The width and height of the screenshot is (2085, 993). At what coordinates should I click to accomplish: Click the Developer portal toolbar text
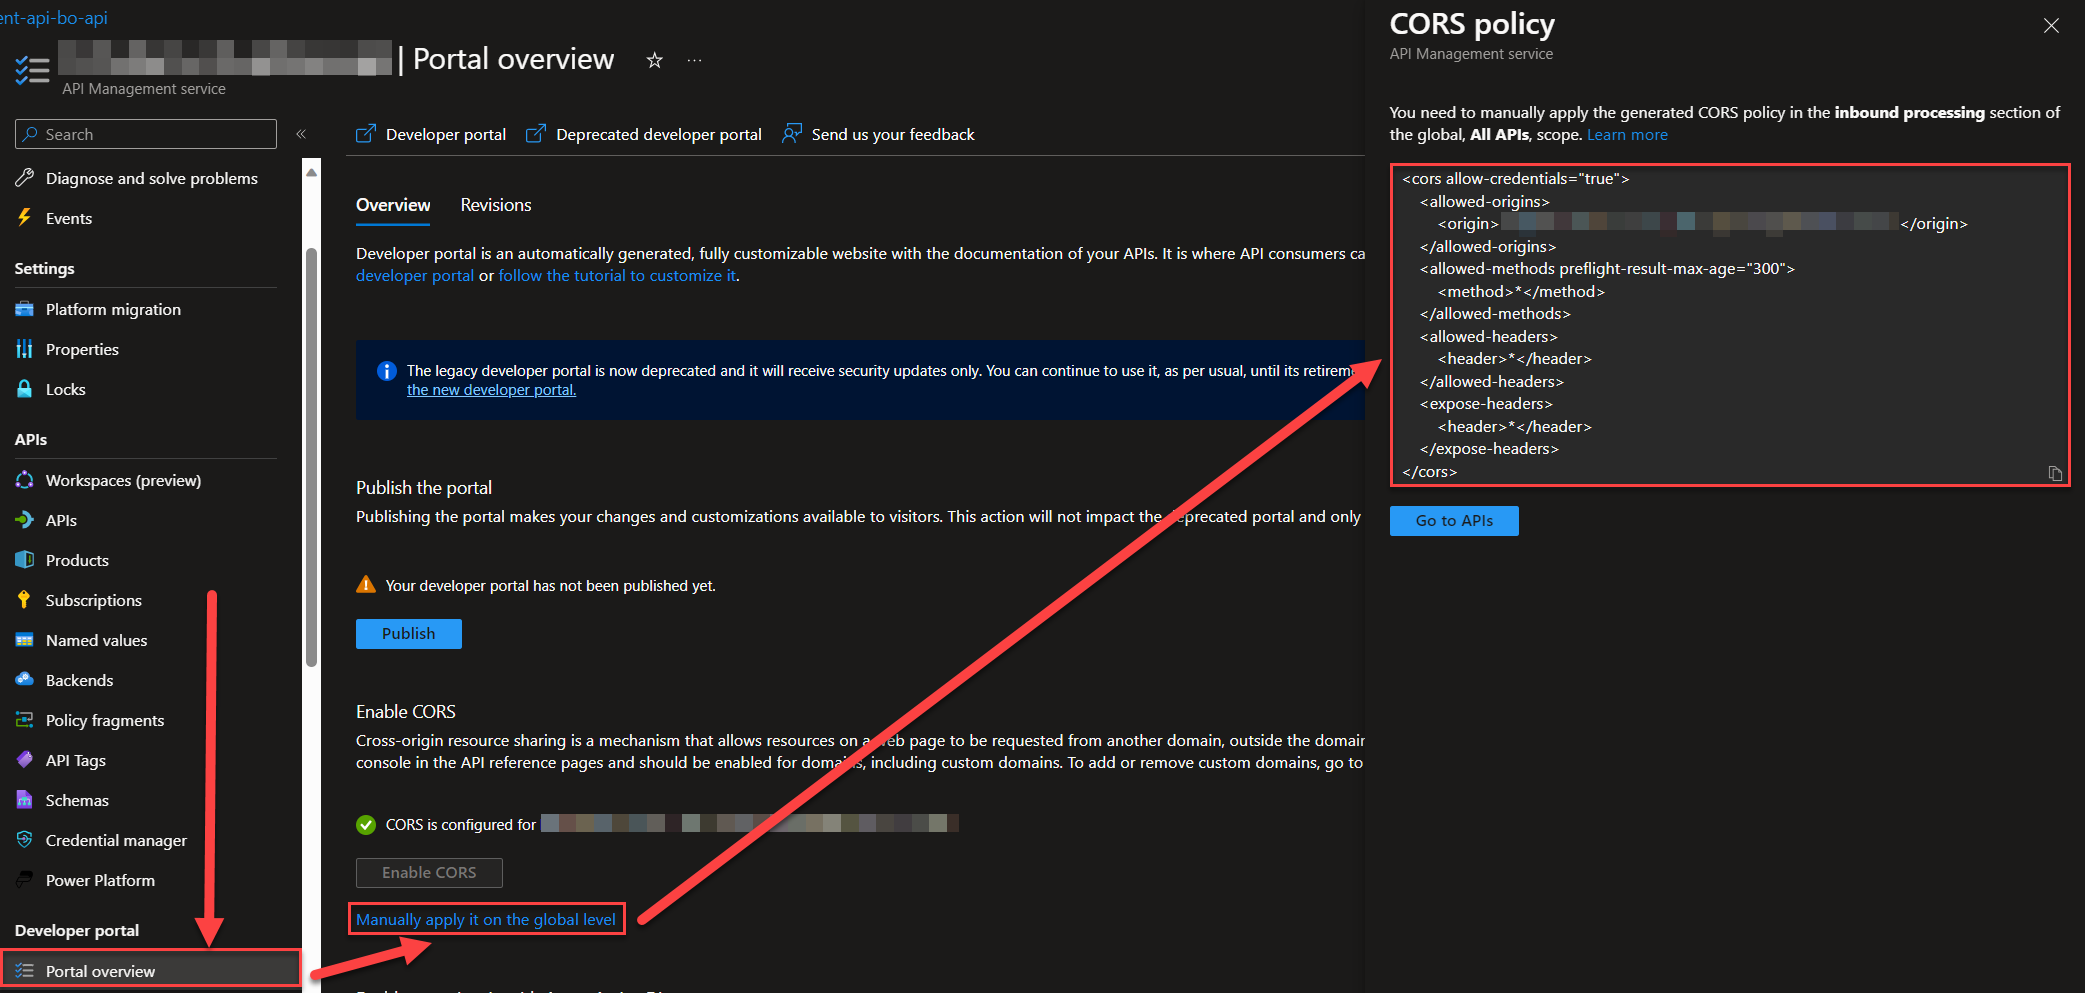coord(446,134)
